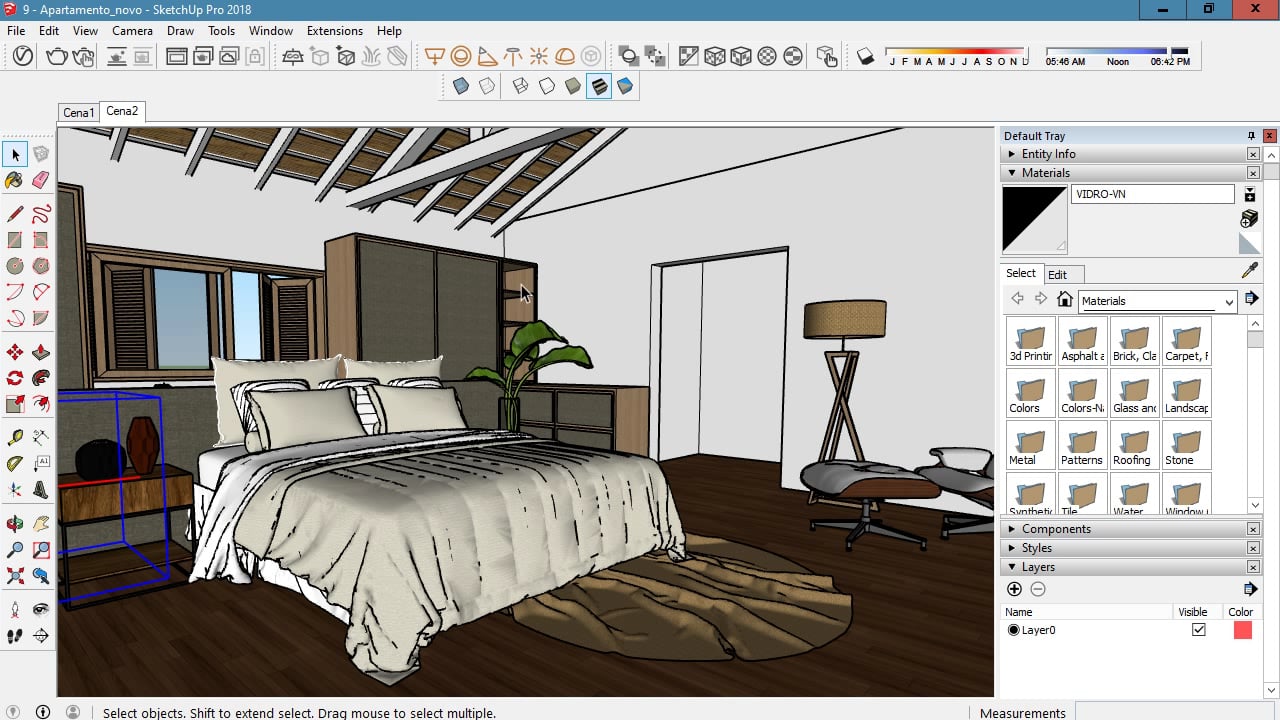Add a V-Ray sun-like omni light
Screen dimensions: 1280x720
click(539, 57)
